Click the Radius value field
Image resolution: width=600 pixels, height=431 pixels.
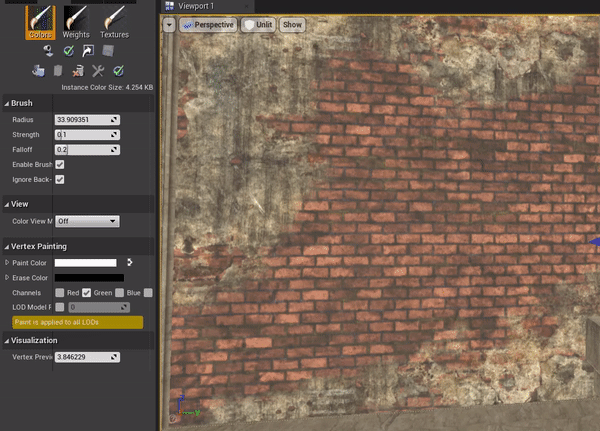(x=87, y=120)
